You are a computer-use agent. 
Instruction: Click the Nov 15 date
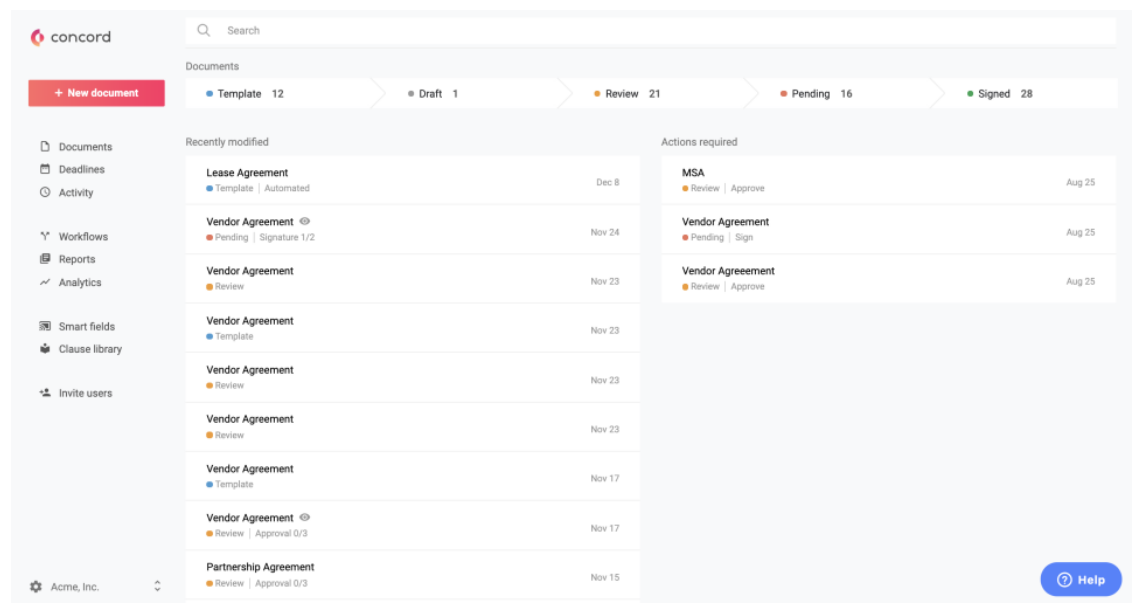coord(605,577)
